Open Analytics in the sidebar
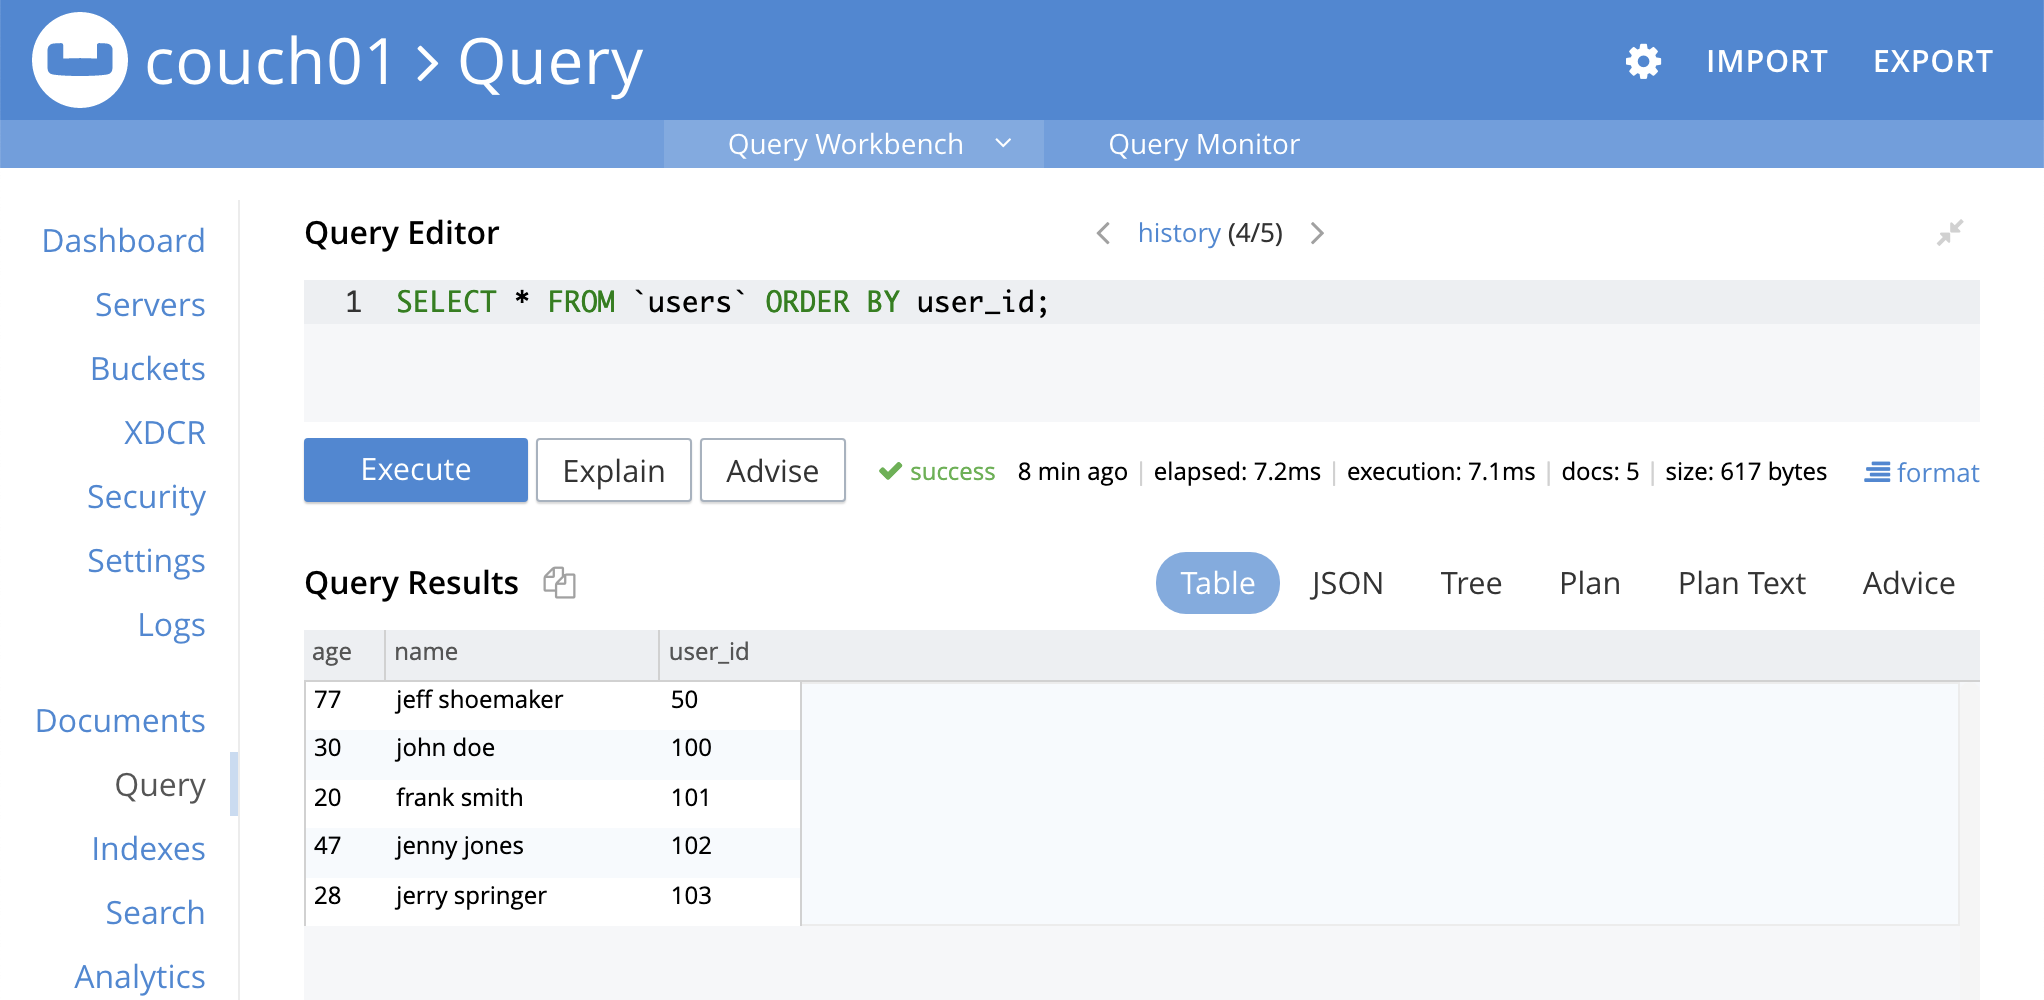Image resolution: width=2044 pixels, height=1000 pixels. pyautogui.click(x=140, y=977)
